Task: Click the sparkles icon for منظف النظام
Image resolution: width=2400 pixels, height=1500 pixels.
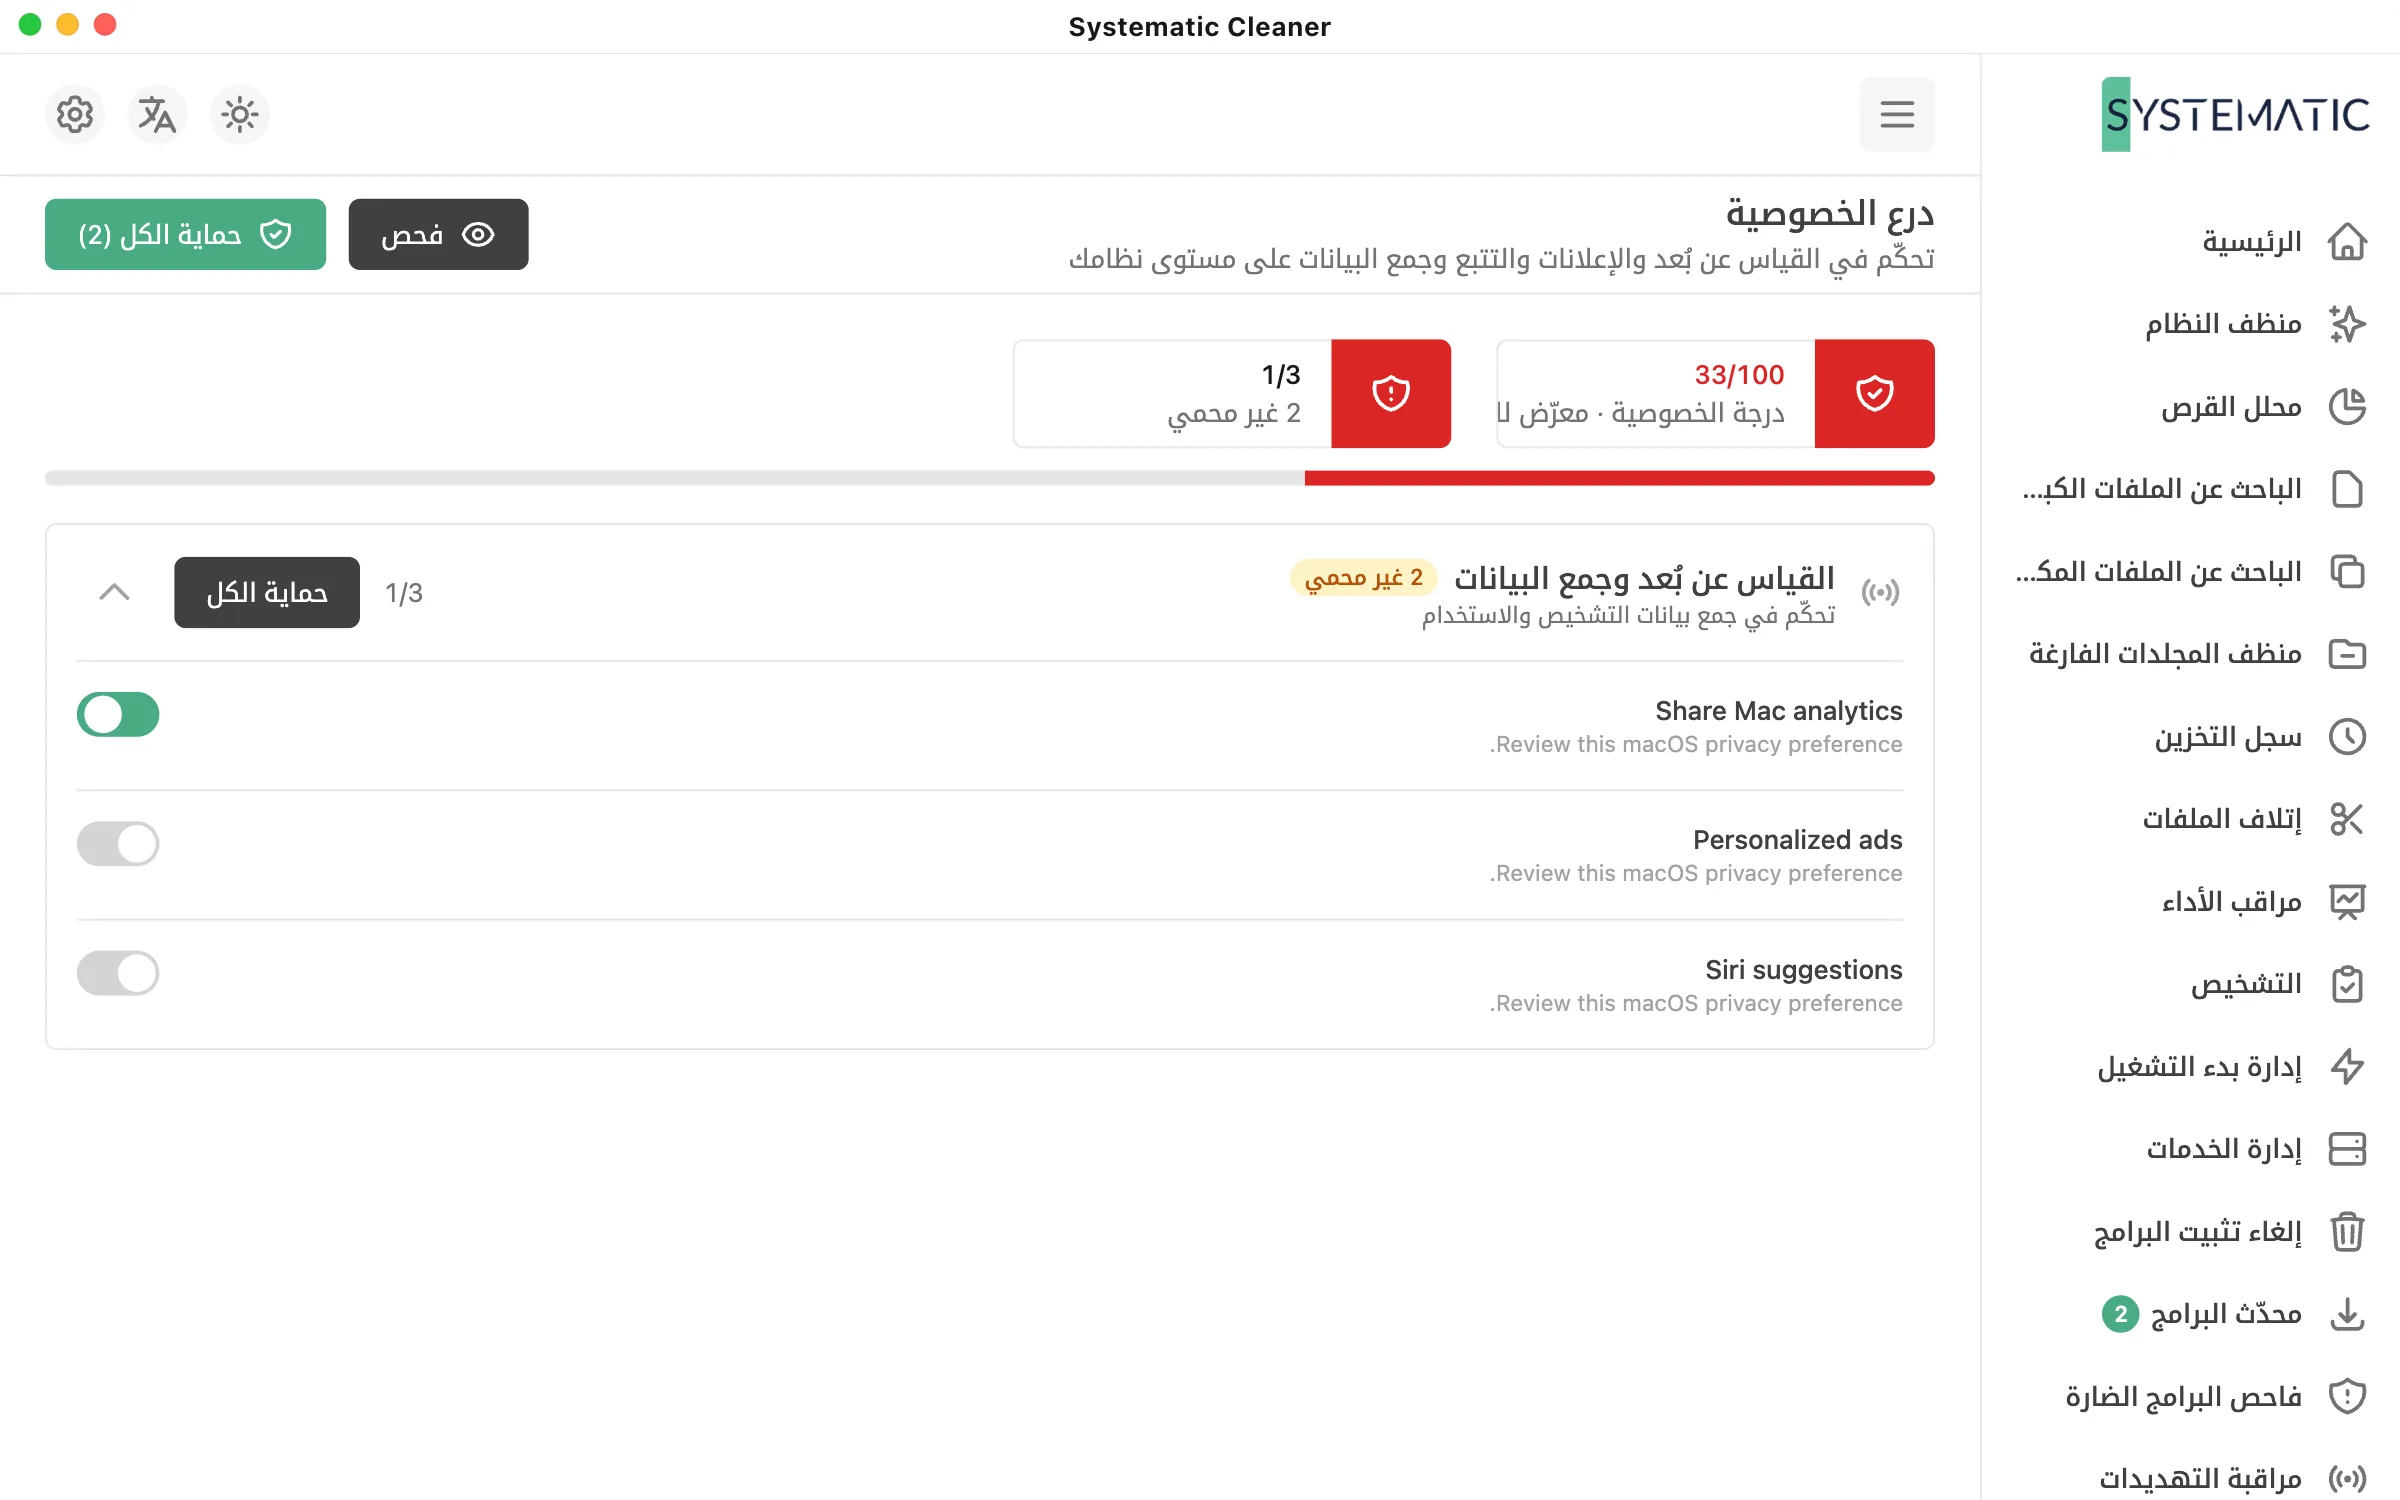Action: (2347, 324)
